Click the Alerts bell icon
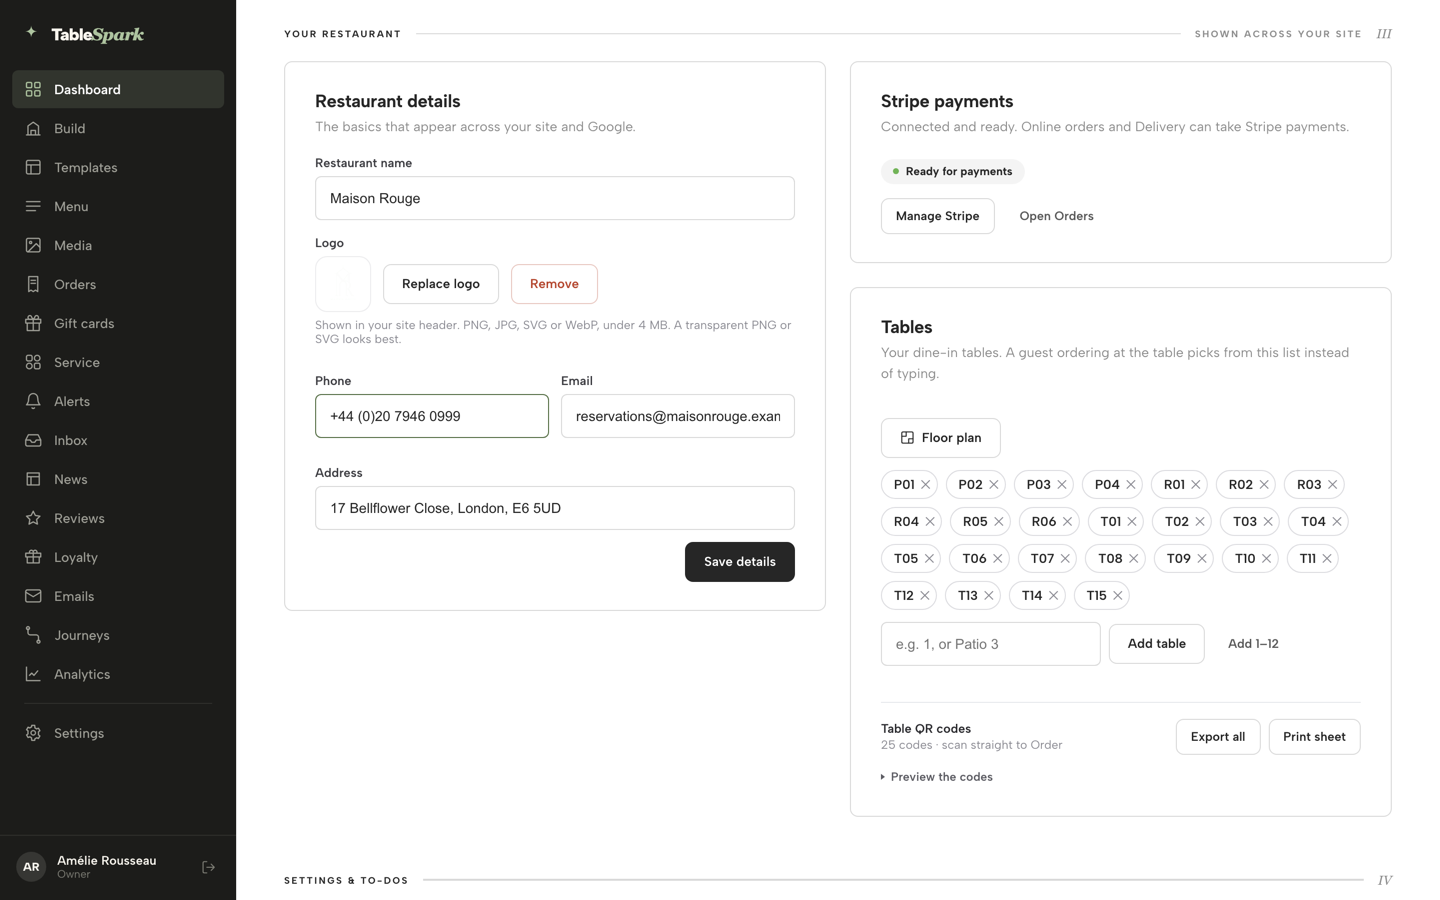1440x900 pixels. 33,401
